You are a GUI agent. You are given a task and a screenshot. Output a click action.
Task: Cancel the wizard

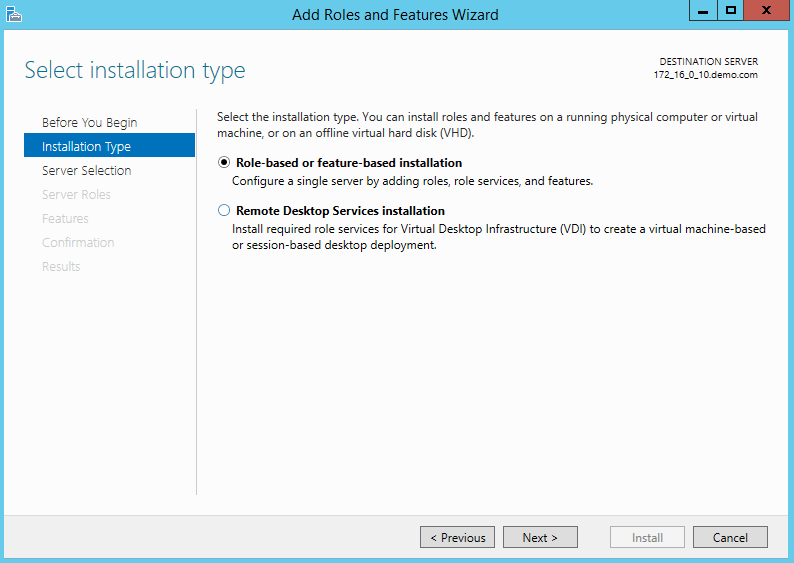click(x=730, y=537)
